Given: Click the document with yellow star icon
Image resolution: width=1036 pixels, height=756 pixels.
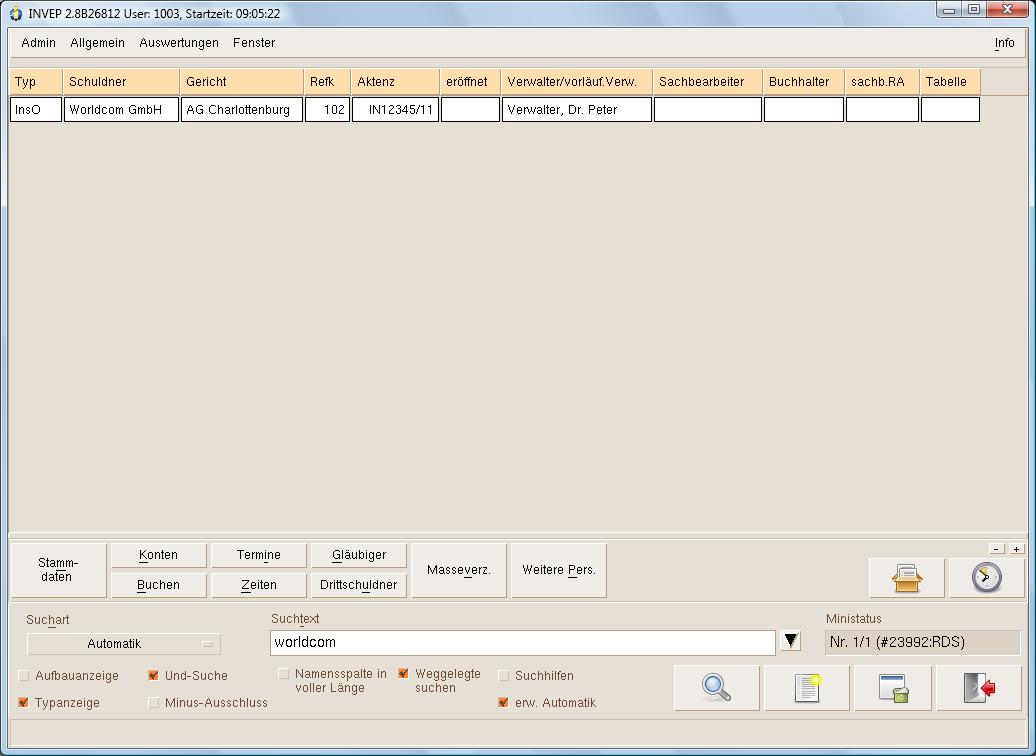Looking at the screenshot, I should point(807,688).
